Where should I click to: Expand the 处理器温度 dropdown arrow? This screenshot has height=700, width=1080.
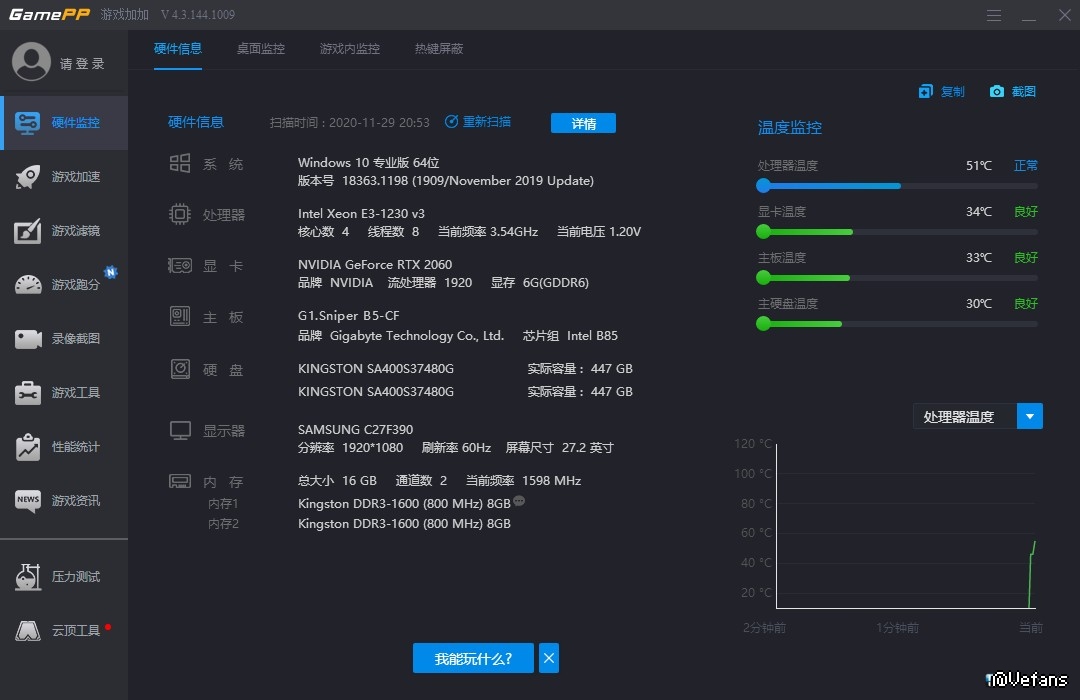pos(1030,416)
